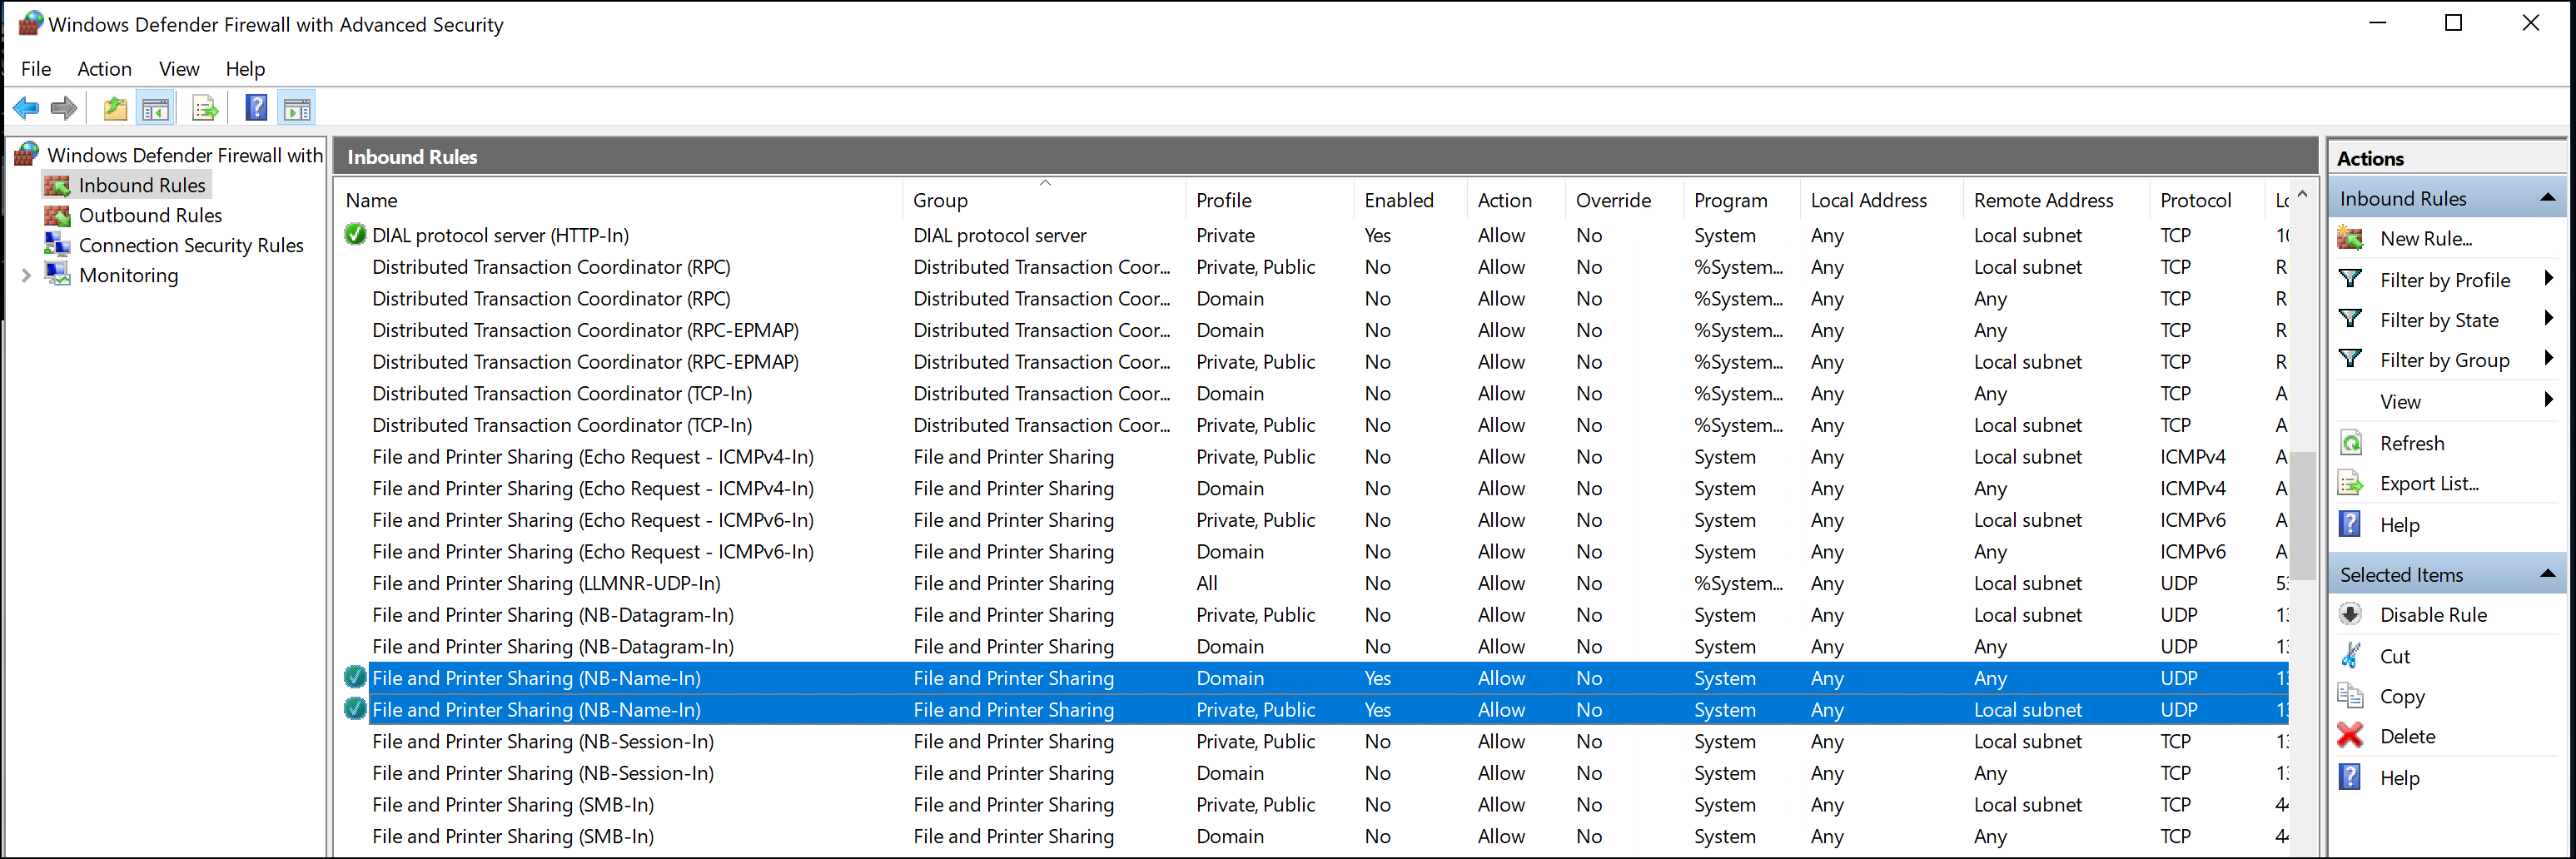Open the Action menu

click(104, 68)
